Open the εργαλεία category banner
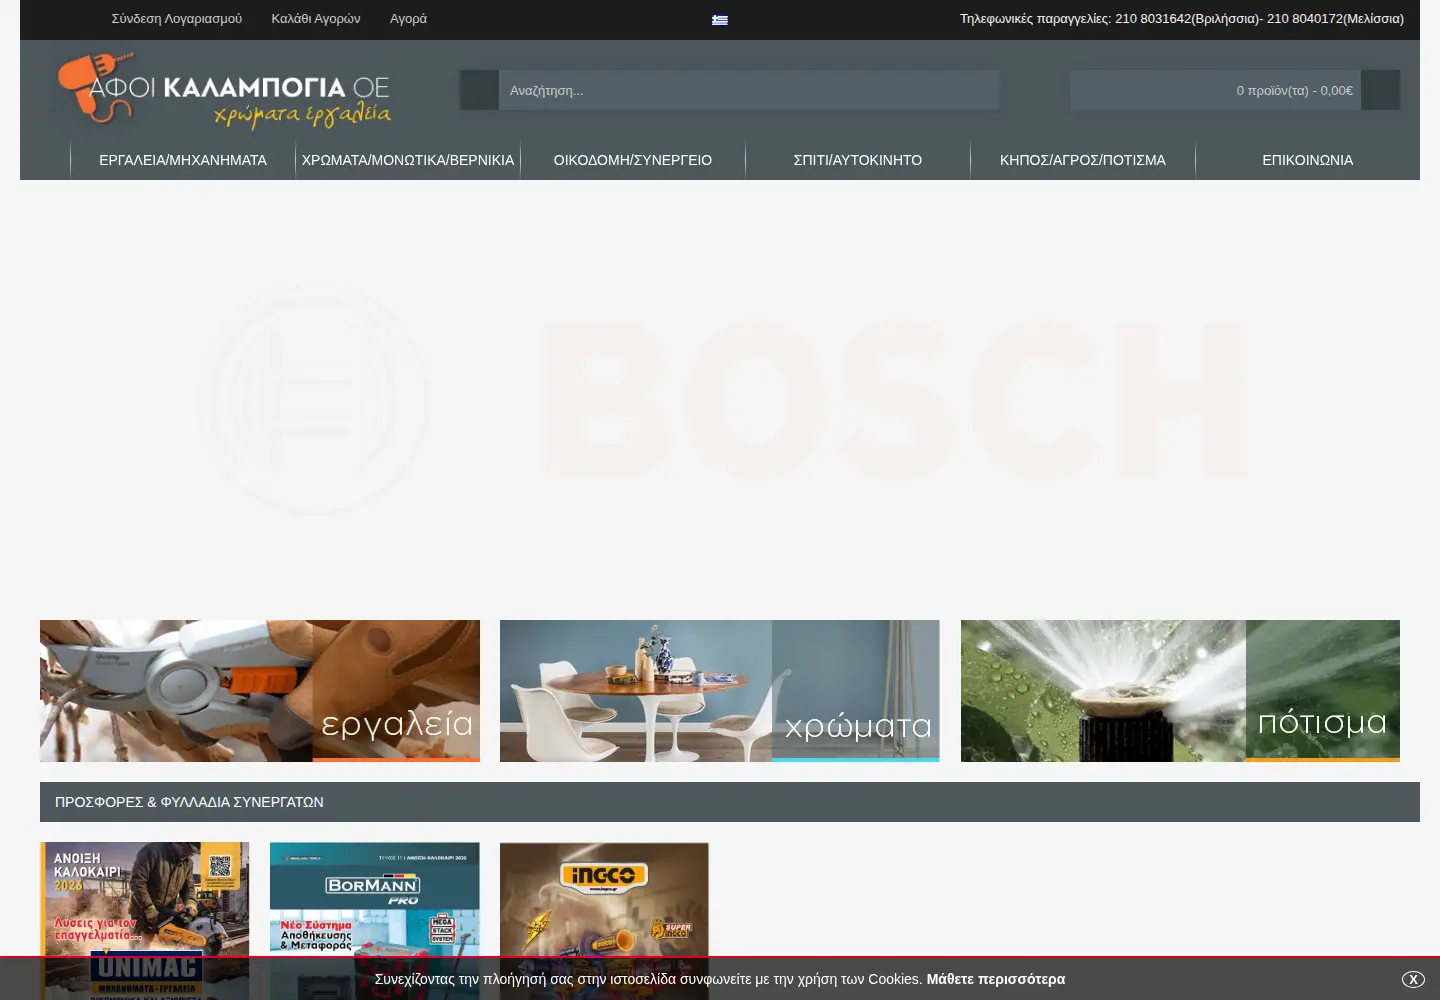 point(260,691)
